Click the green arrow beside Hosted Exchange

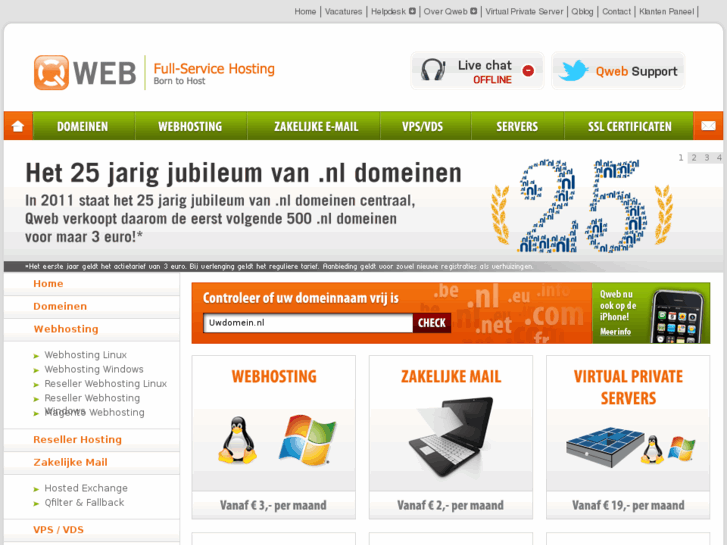tap(36, 489)
